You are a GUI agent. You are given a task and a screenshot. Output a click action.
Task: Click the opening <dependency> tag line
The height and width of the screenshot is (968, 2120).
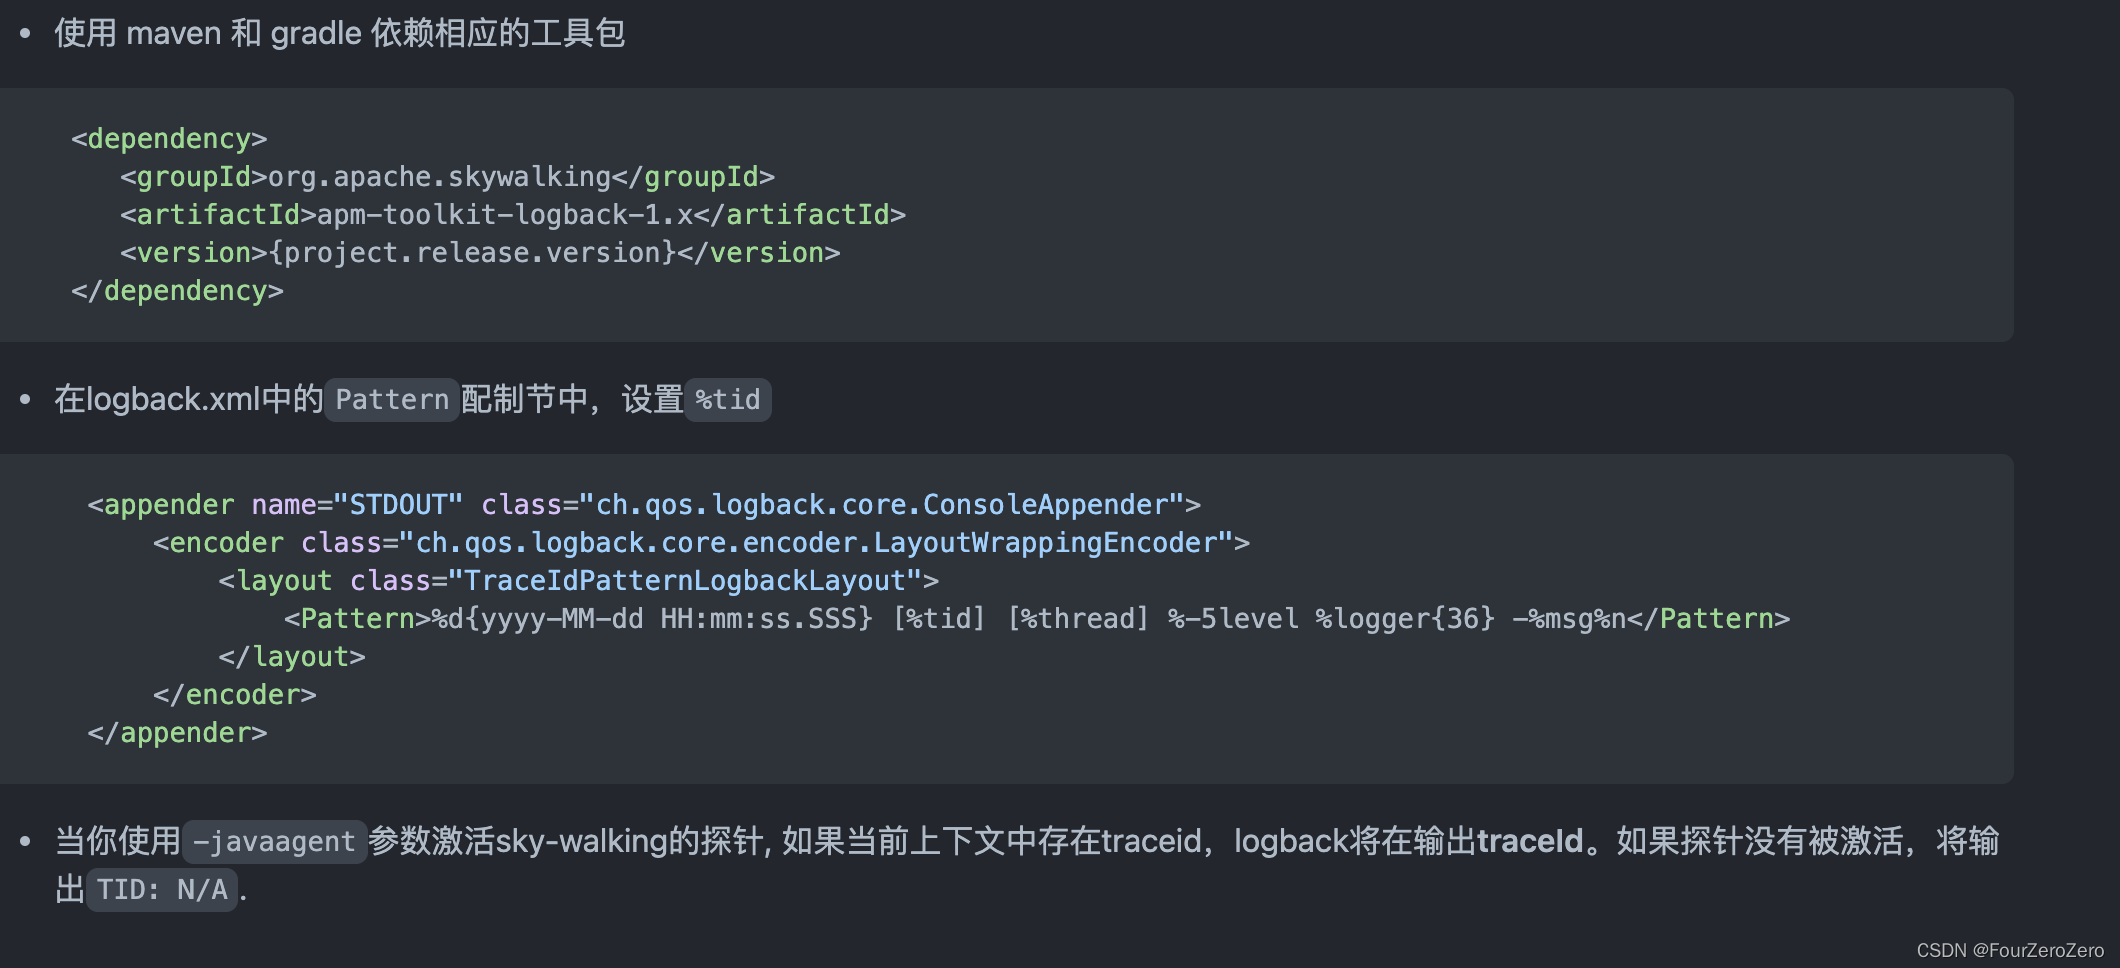169,138
